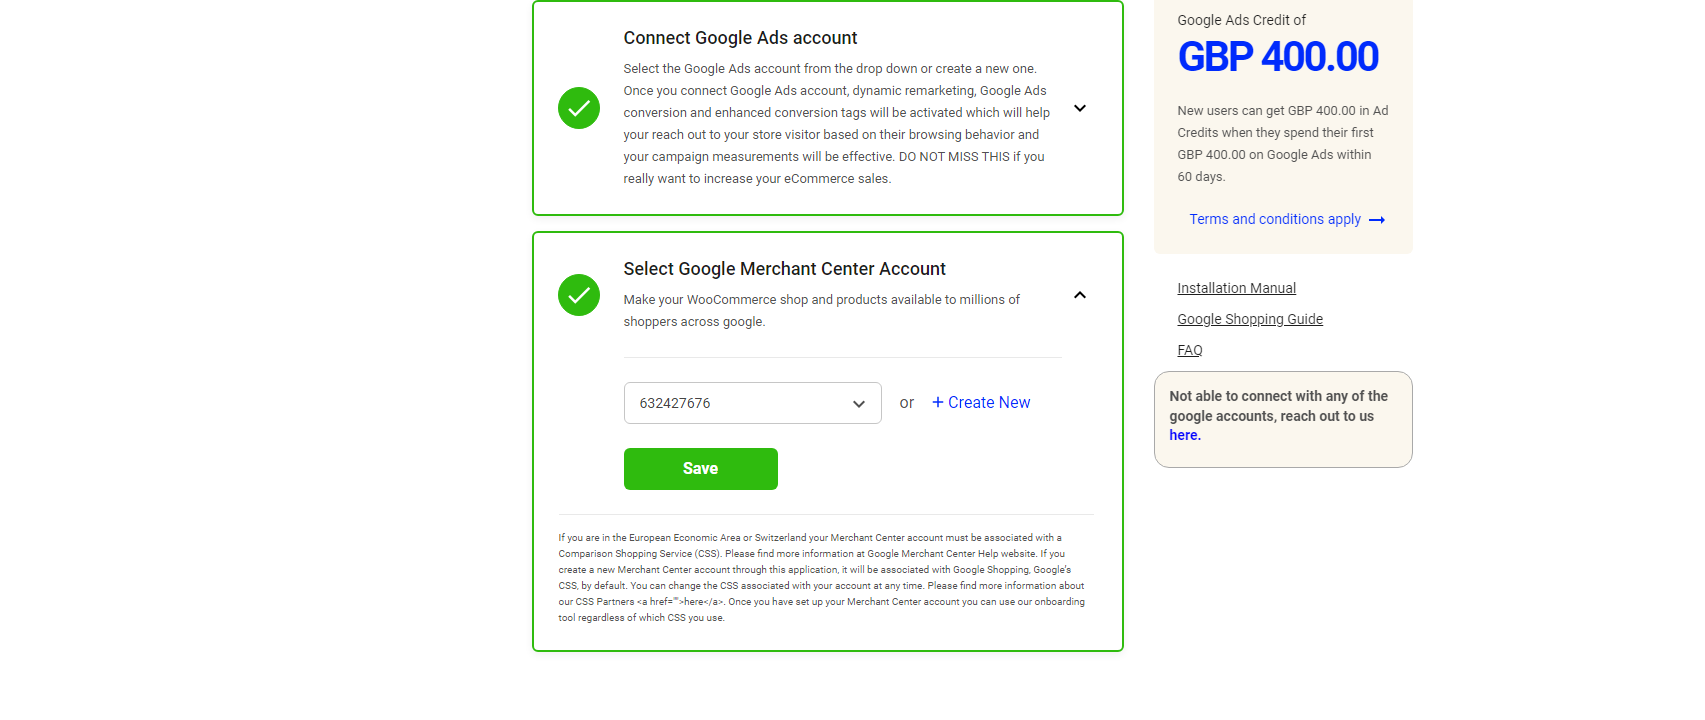Click the Connect Google Ads account heading

click(x=740, y=38)
